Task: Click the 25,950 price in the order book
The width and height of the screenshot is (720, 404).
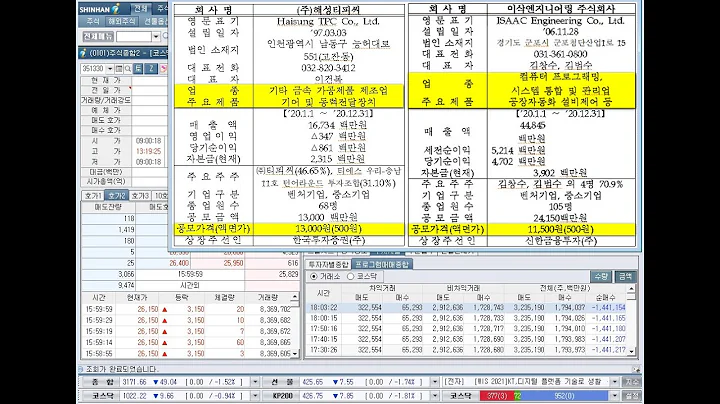Action: click(233, 264)
